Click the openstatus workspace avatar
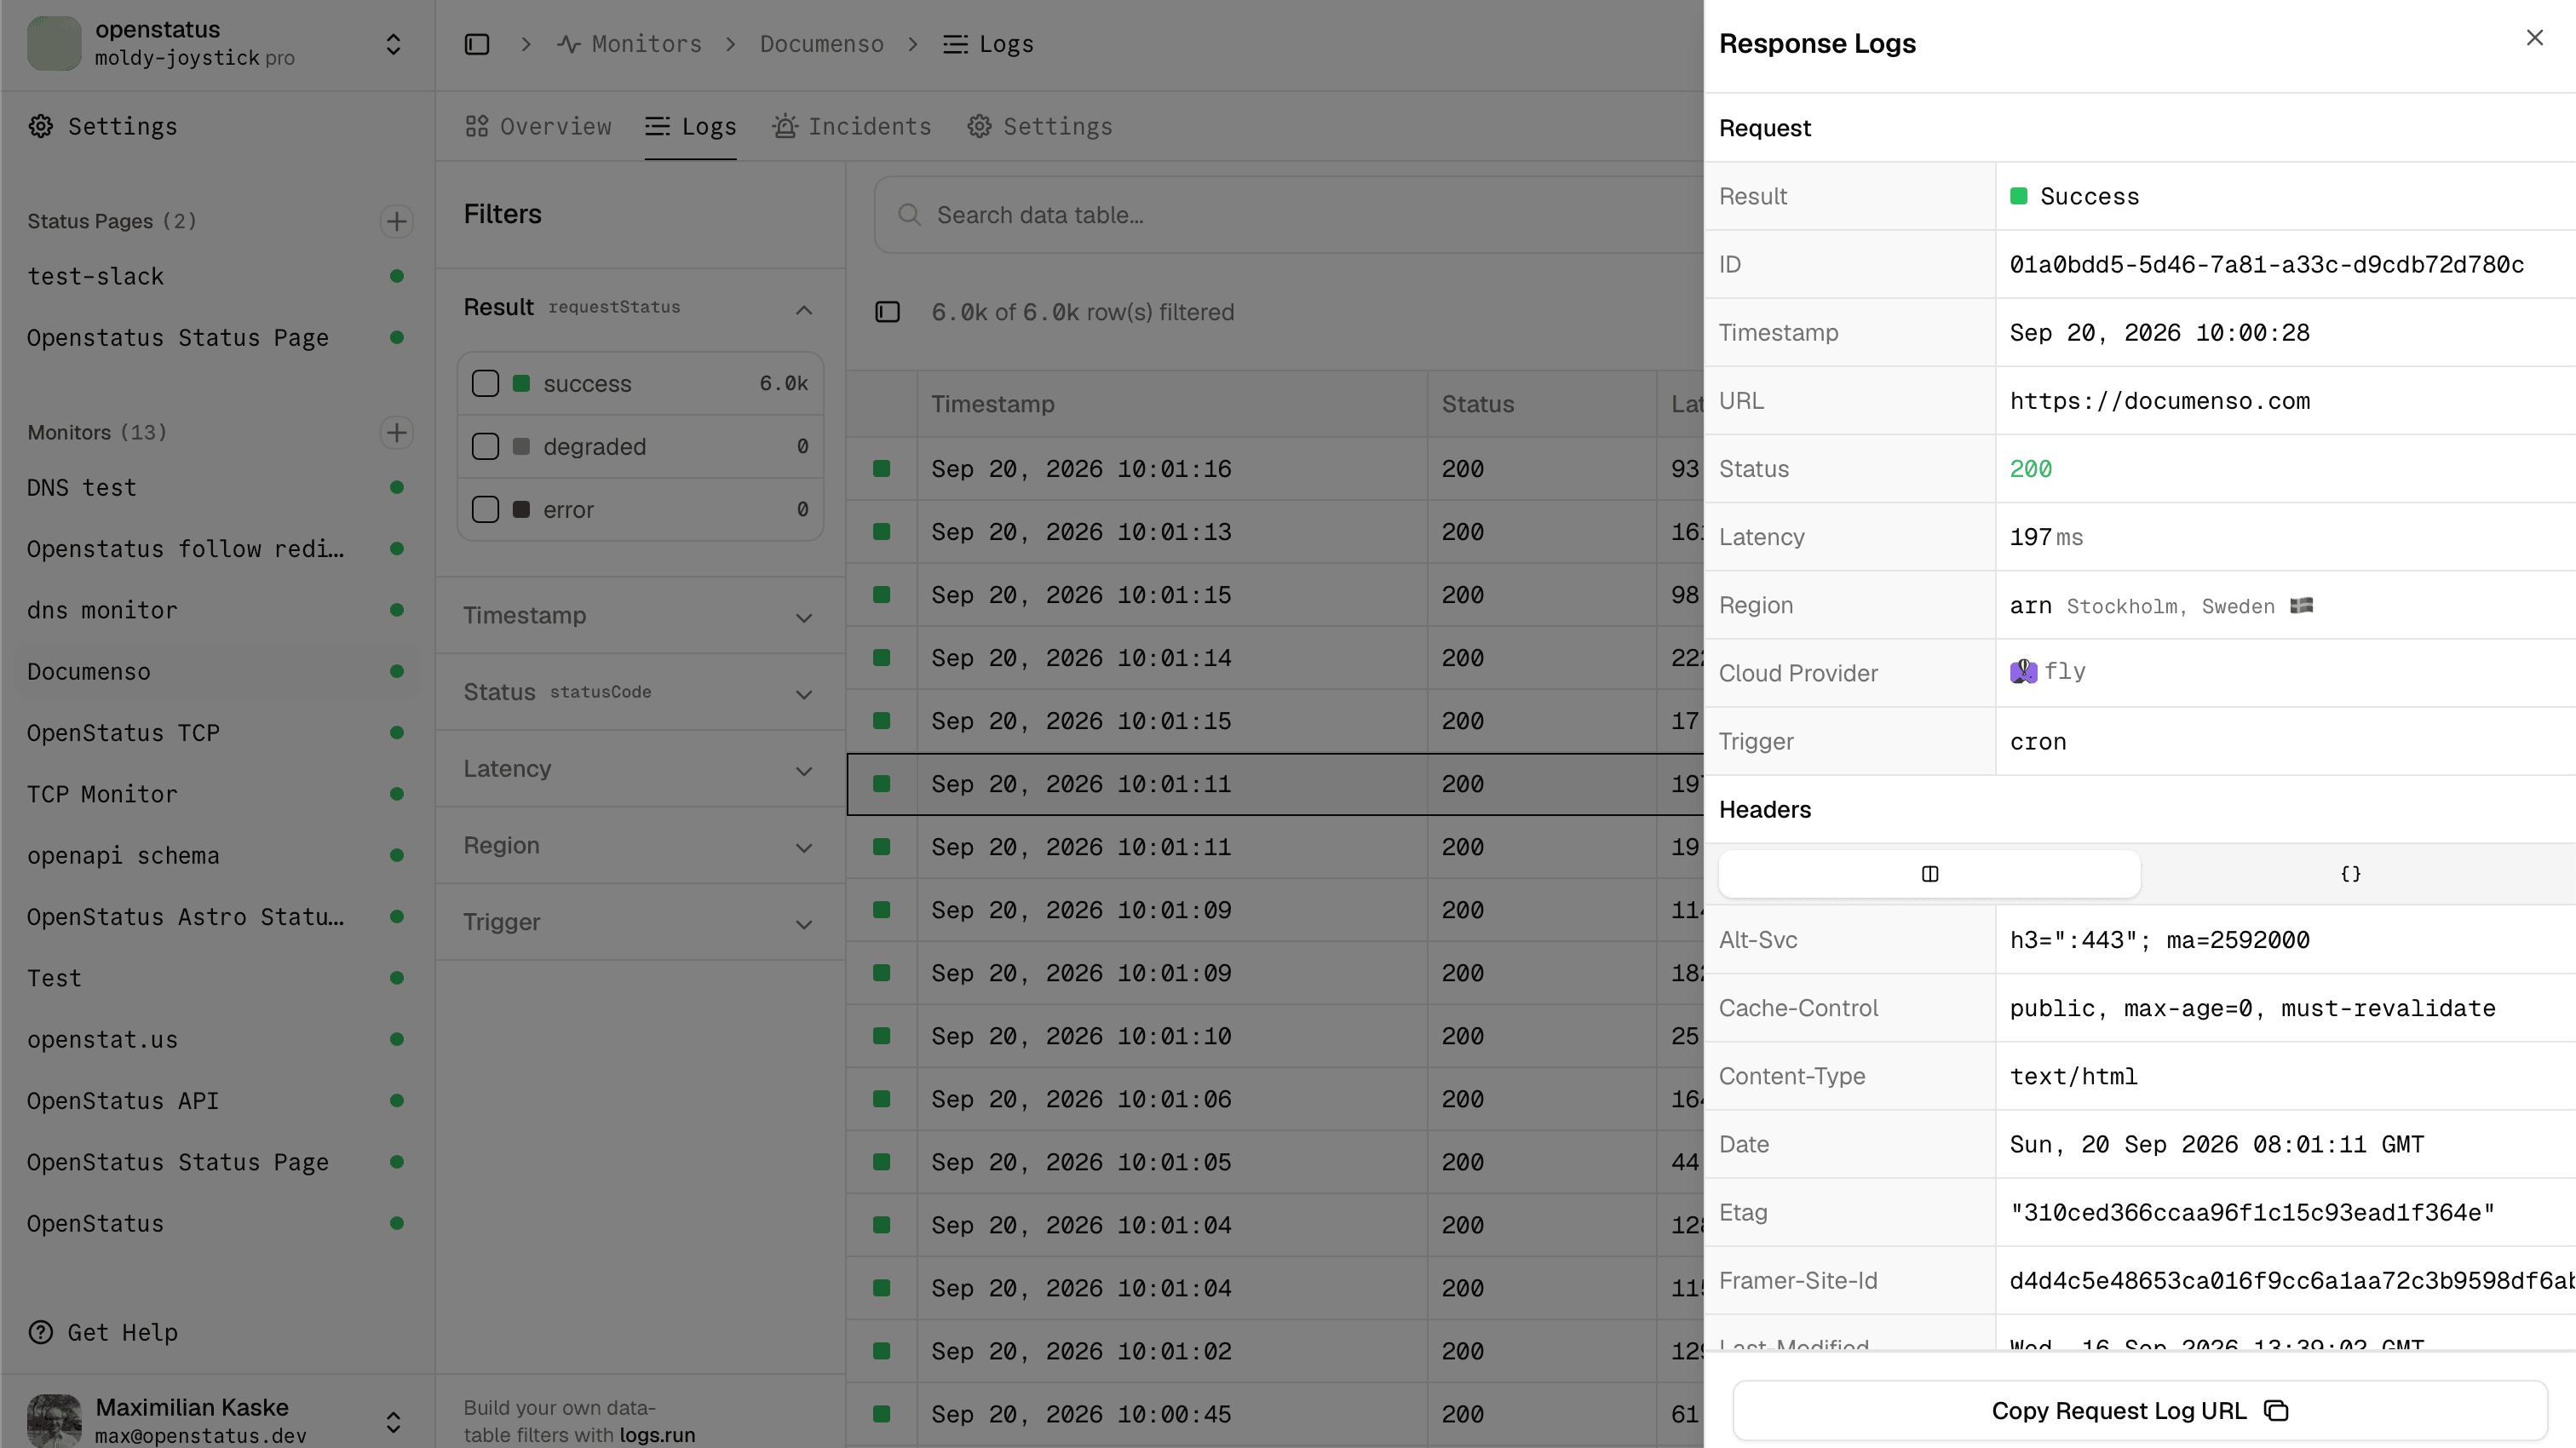2576x1448 pixels. [54, 43]
